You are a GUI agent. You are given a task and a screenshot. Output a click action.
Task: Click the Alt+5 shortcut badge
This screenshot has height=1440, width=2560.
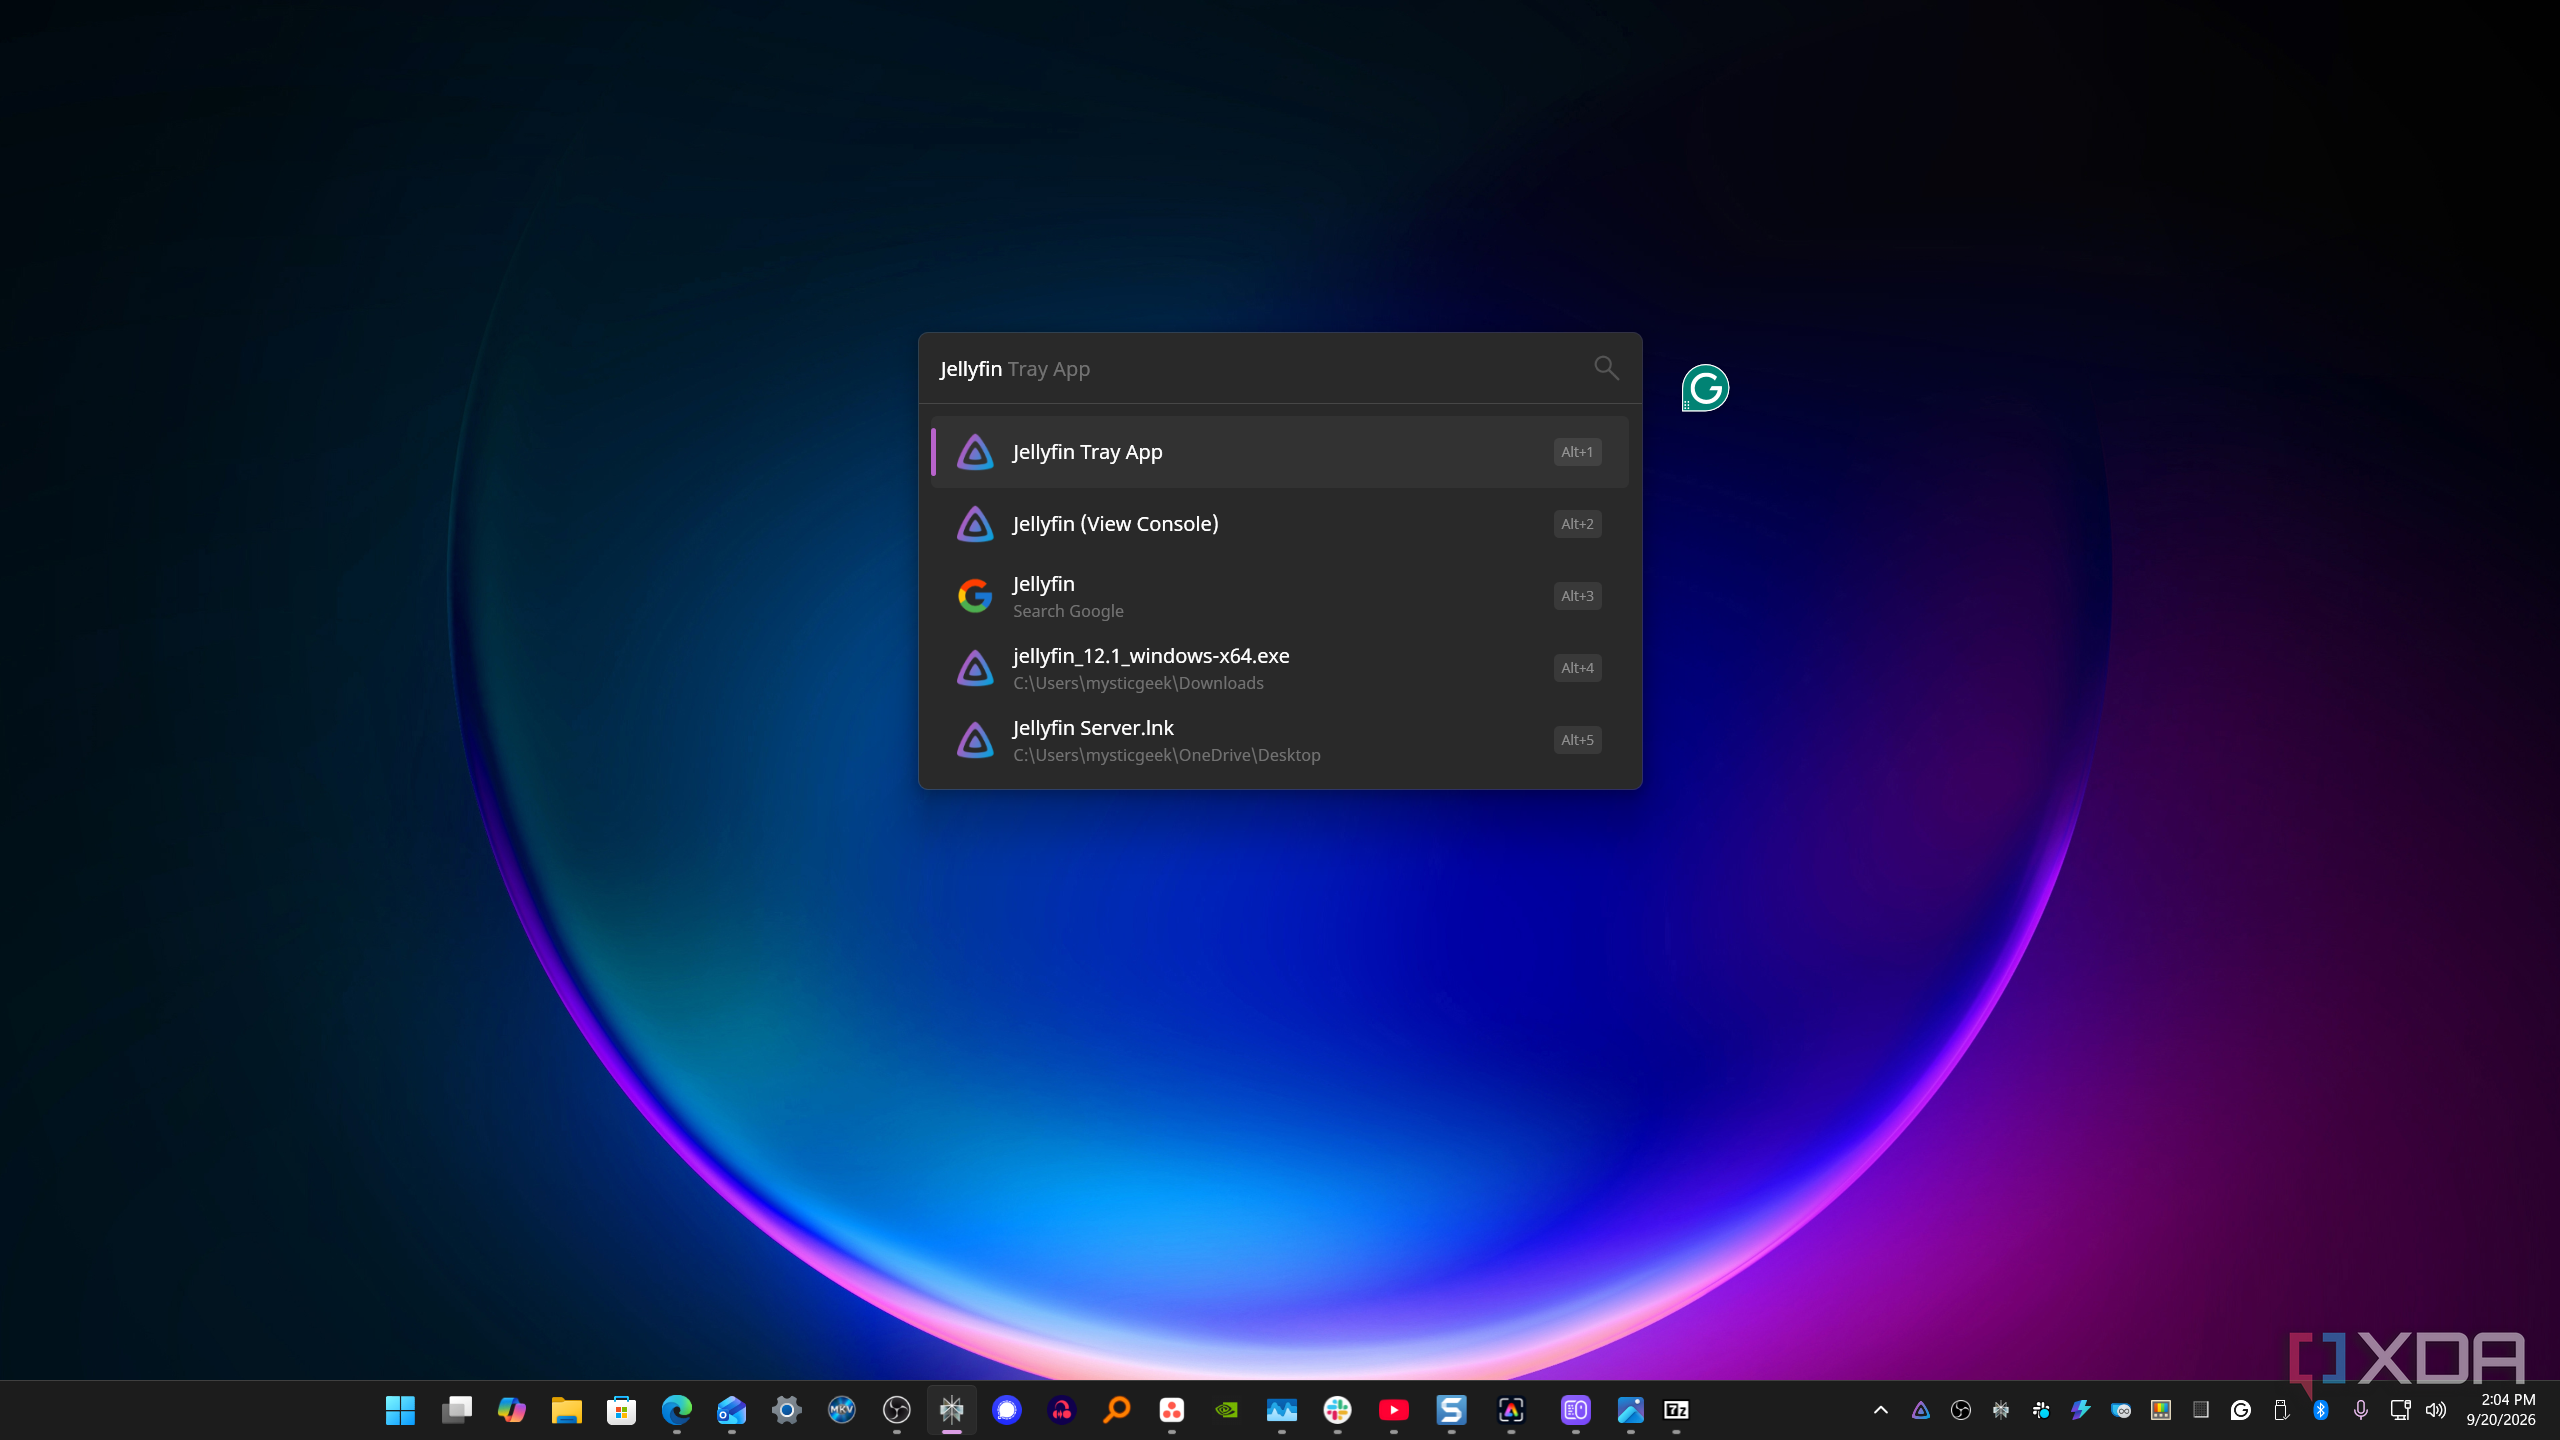click(x=1577, y=740)
